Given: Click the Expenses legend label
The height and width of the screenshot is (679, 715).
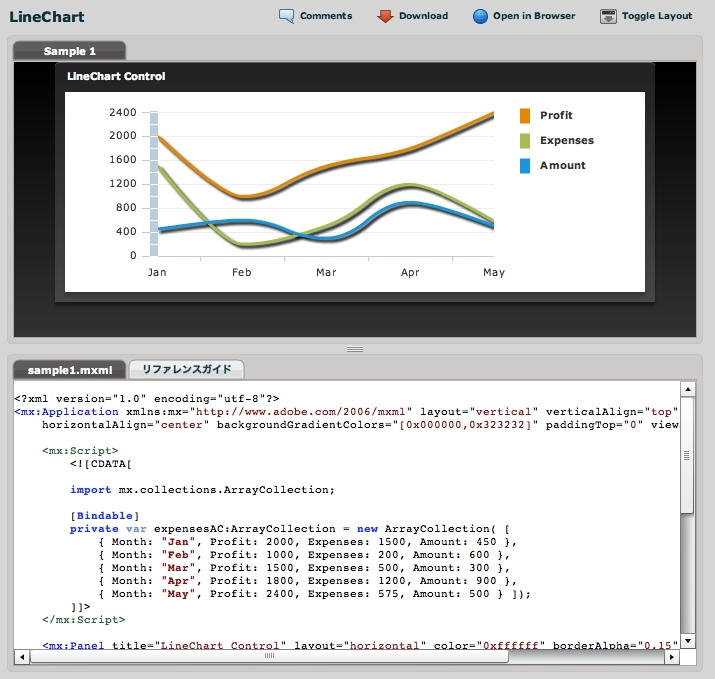Looking at the screenshot, I should (567, 140).
